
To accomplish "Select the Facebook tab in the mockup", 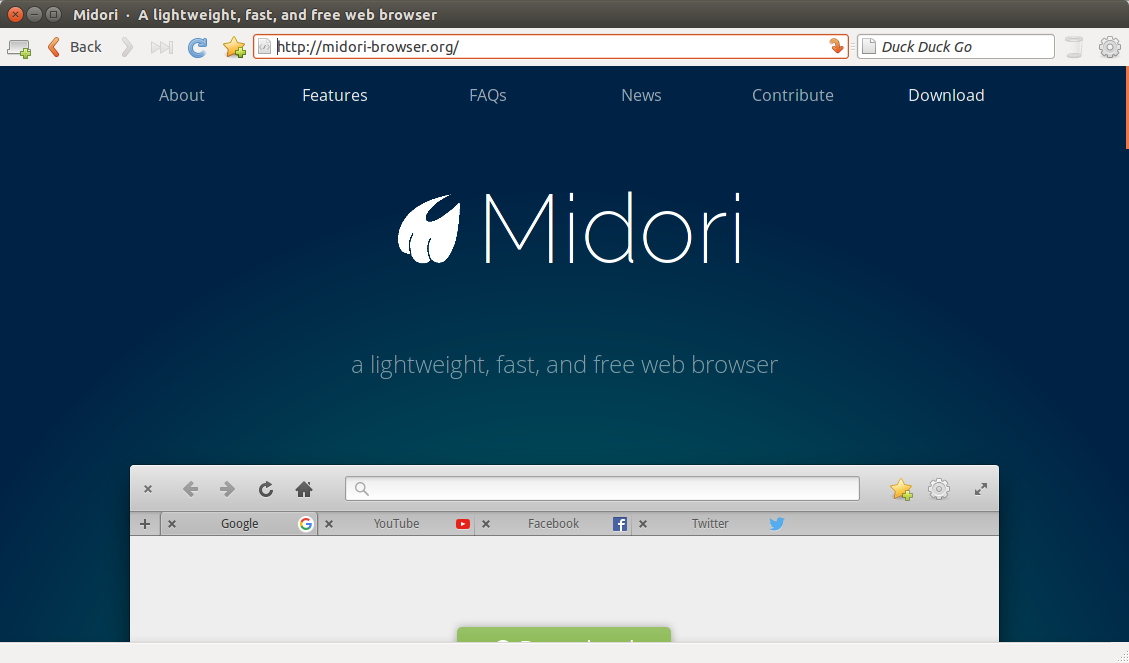I will 553,523.
